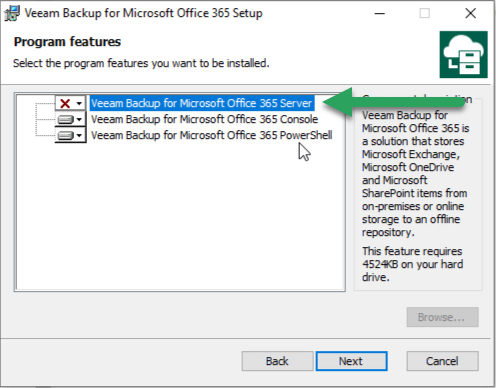Click the Veeam cloud backup logo
The image size is (496, 388).
pos(463,55)
